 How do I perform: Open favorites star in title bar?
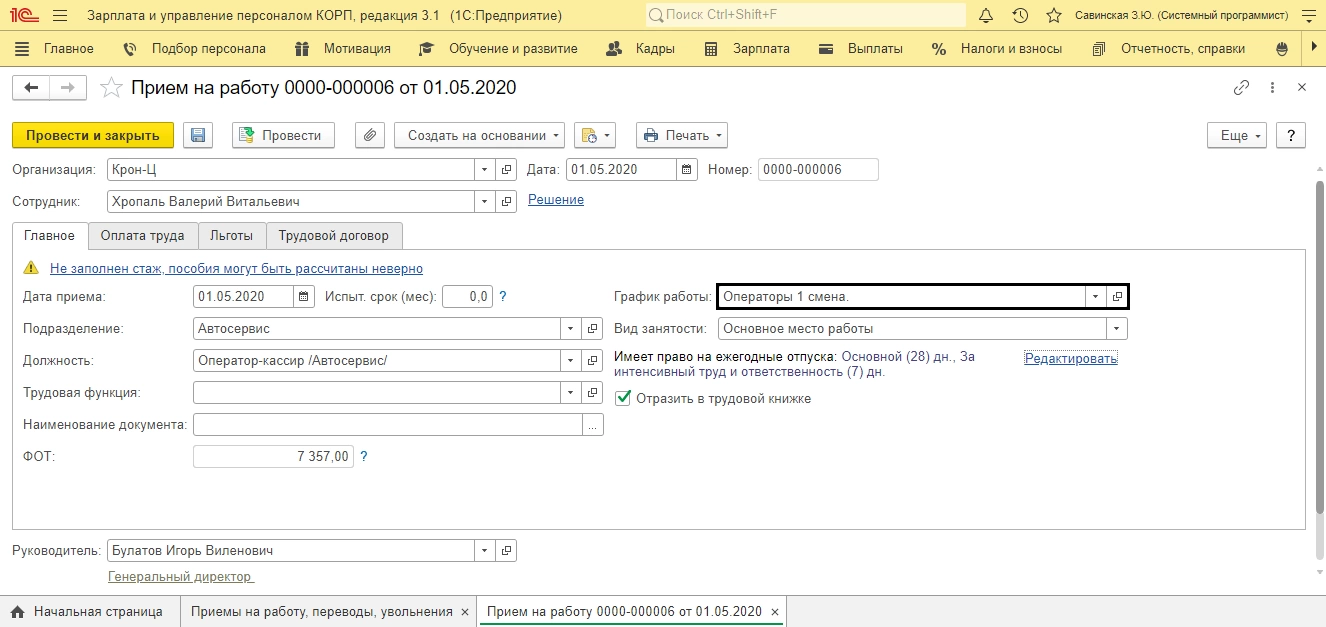1054,16
